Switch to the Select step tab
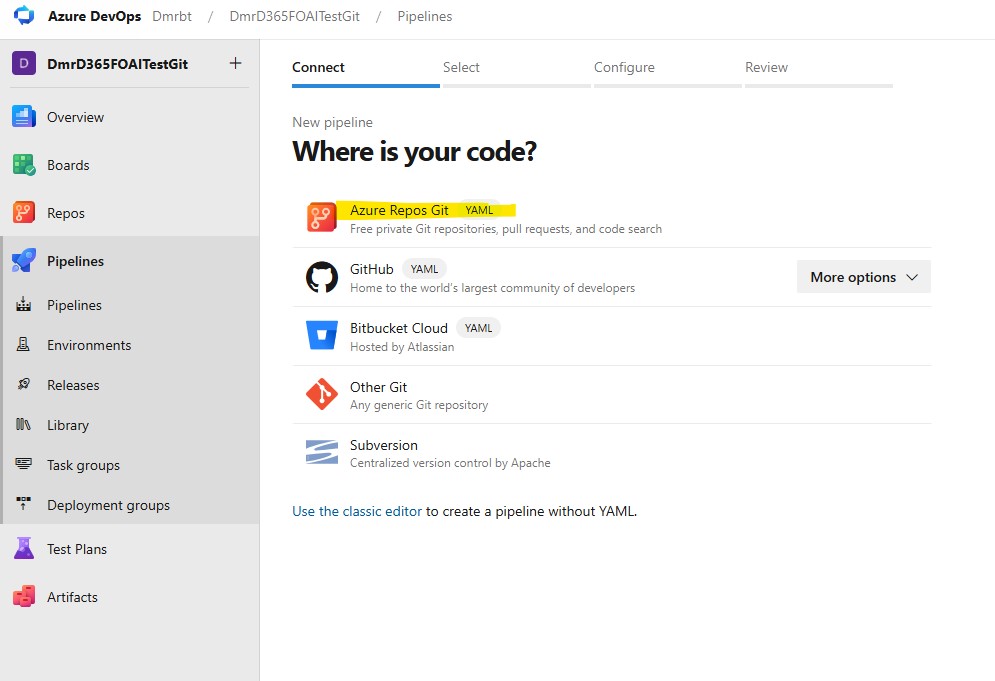The width and height of the screenshot is (995, 681). (x=517, y=71)
